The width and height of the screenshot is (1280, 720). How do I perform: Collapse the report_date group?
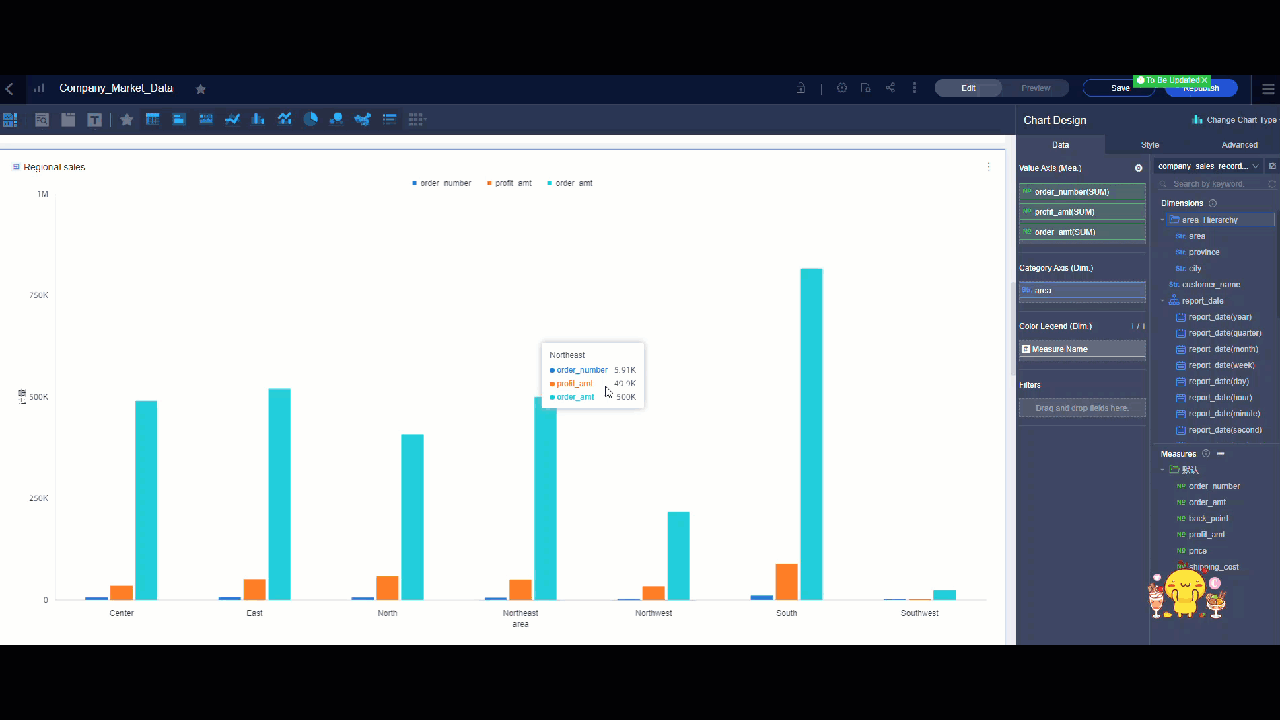[x=1163, y=301]
